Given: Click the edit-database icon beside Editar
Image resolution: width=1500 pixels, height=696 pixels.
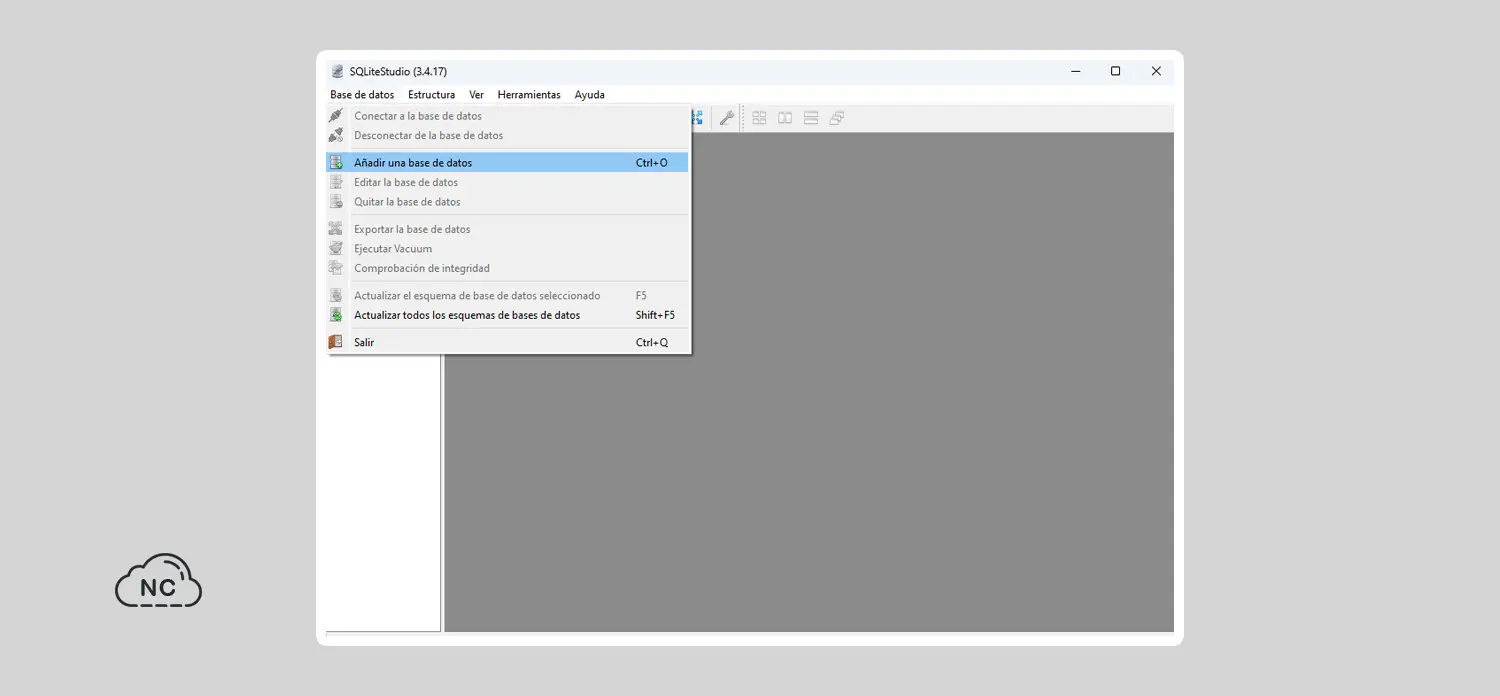Looking at the screenshot, I should click(336, 182).
